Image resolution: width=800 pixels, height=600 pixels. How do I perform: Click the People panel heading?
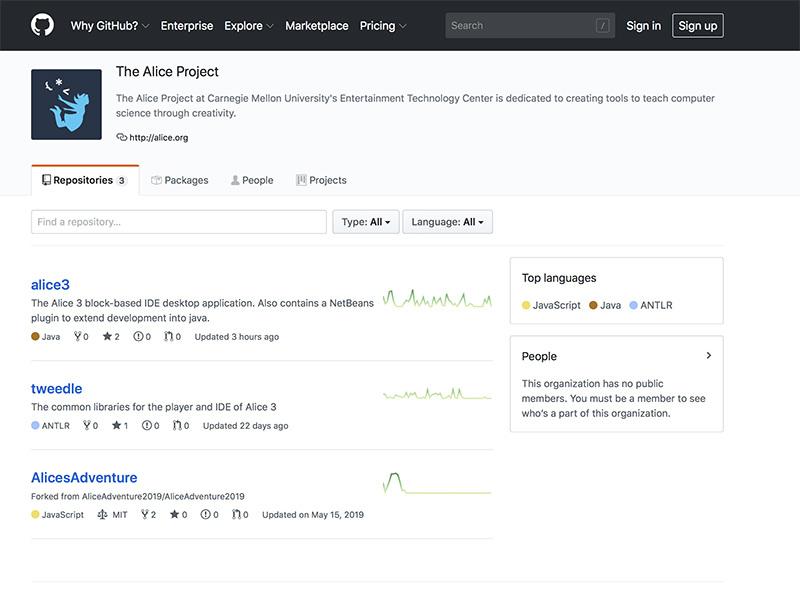[x=539, y=356]
